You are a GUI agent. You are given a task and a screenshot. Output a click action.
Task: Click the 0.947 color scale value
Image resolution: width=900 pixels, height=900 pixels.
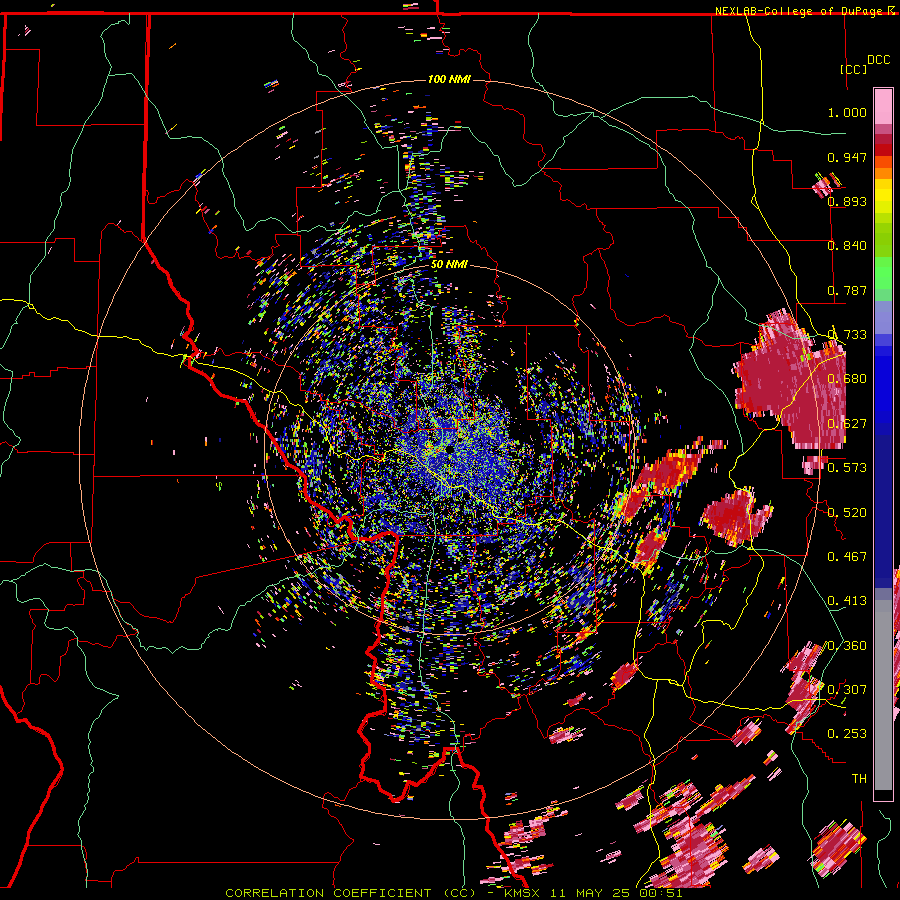847,157
